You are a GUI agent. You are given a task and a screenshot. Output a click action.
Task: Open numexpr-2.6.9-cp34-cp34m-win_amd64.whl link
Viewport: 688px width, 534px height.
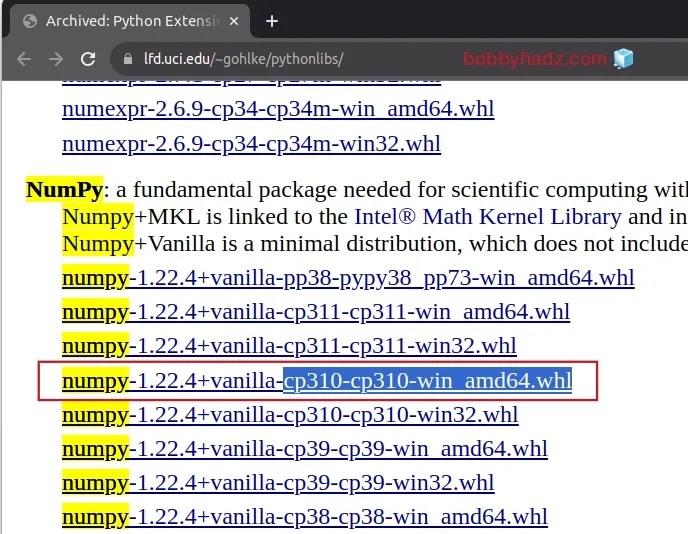278,109
